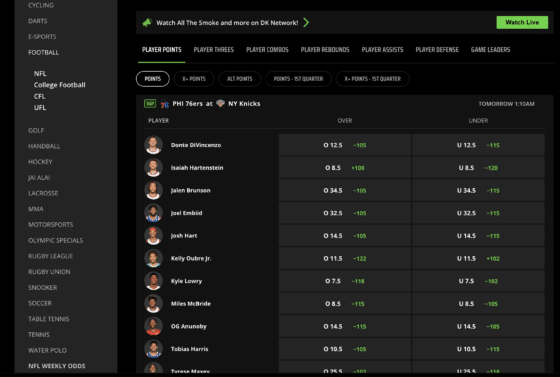Click the Joel Embiid player name

(x=186, y=213)
